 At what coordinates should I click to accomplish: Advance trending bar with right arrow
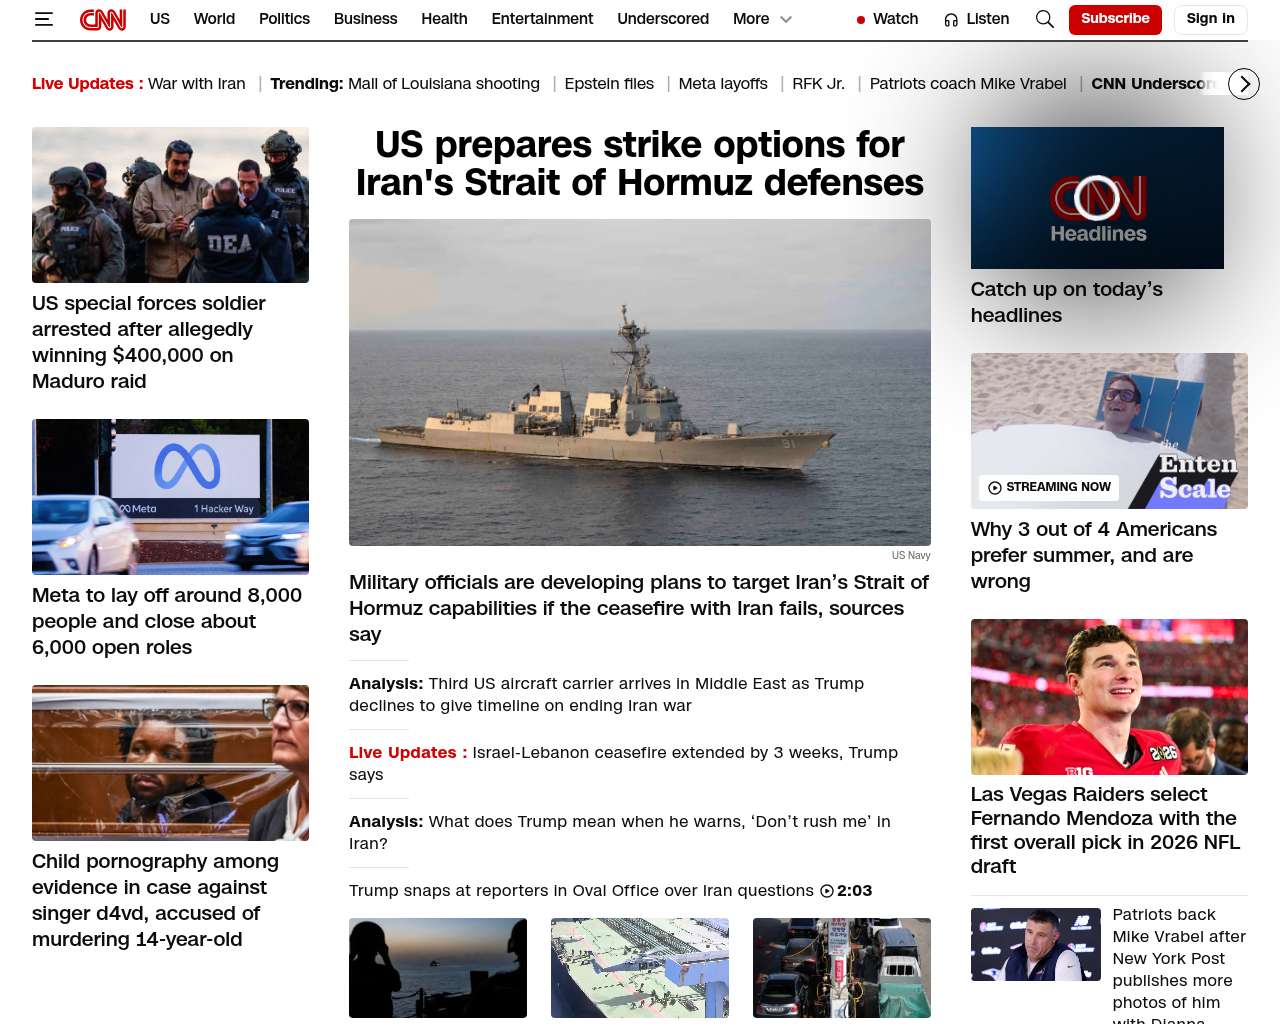click(1244, 84)
